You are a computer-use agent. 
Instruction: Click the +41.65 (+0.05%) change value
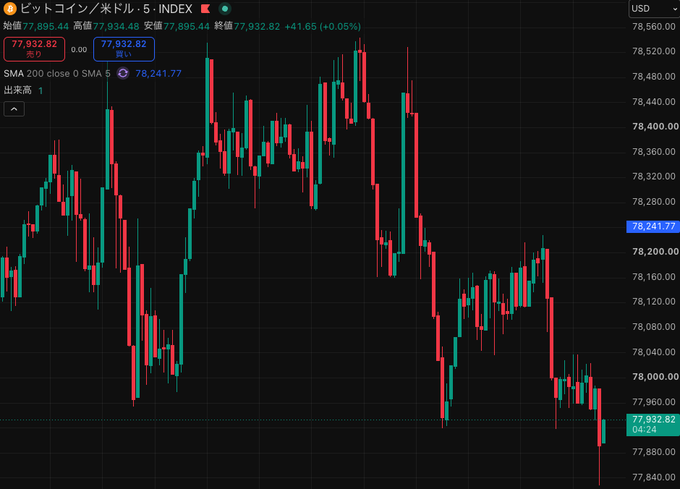click(x=323, y=26)
